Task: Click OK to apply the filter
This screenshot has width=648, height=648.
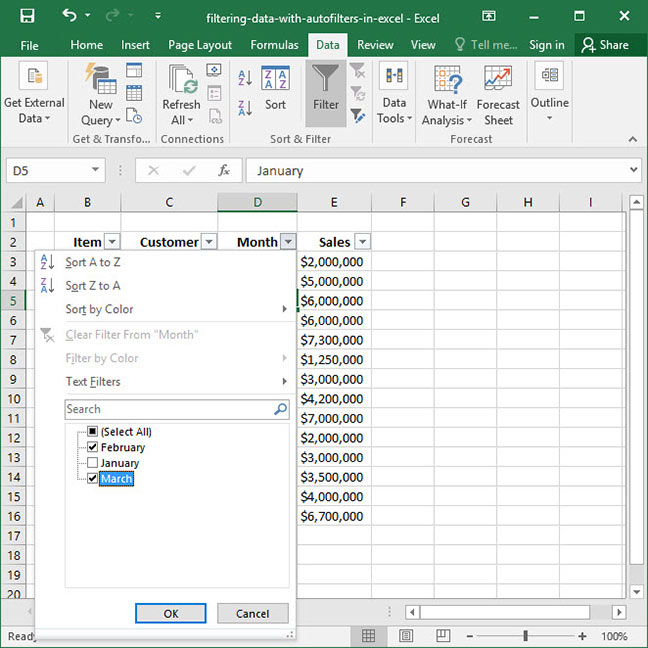Action: click(171, 613)
